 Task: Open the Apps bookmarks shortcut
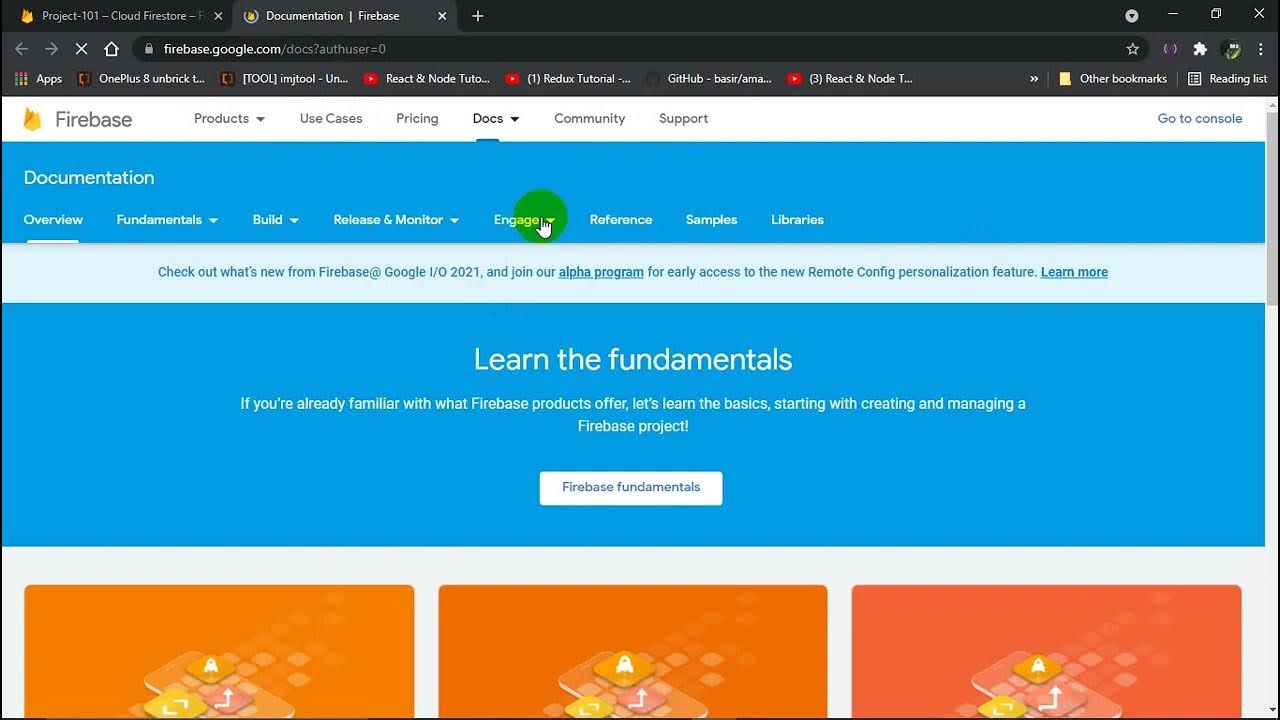(x=38, y=79)
